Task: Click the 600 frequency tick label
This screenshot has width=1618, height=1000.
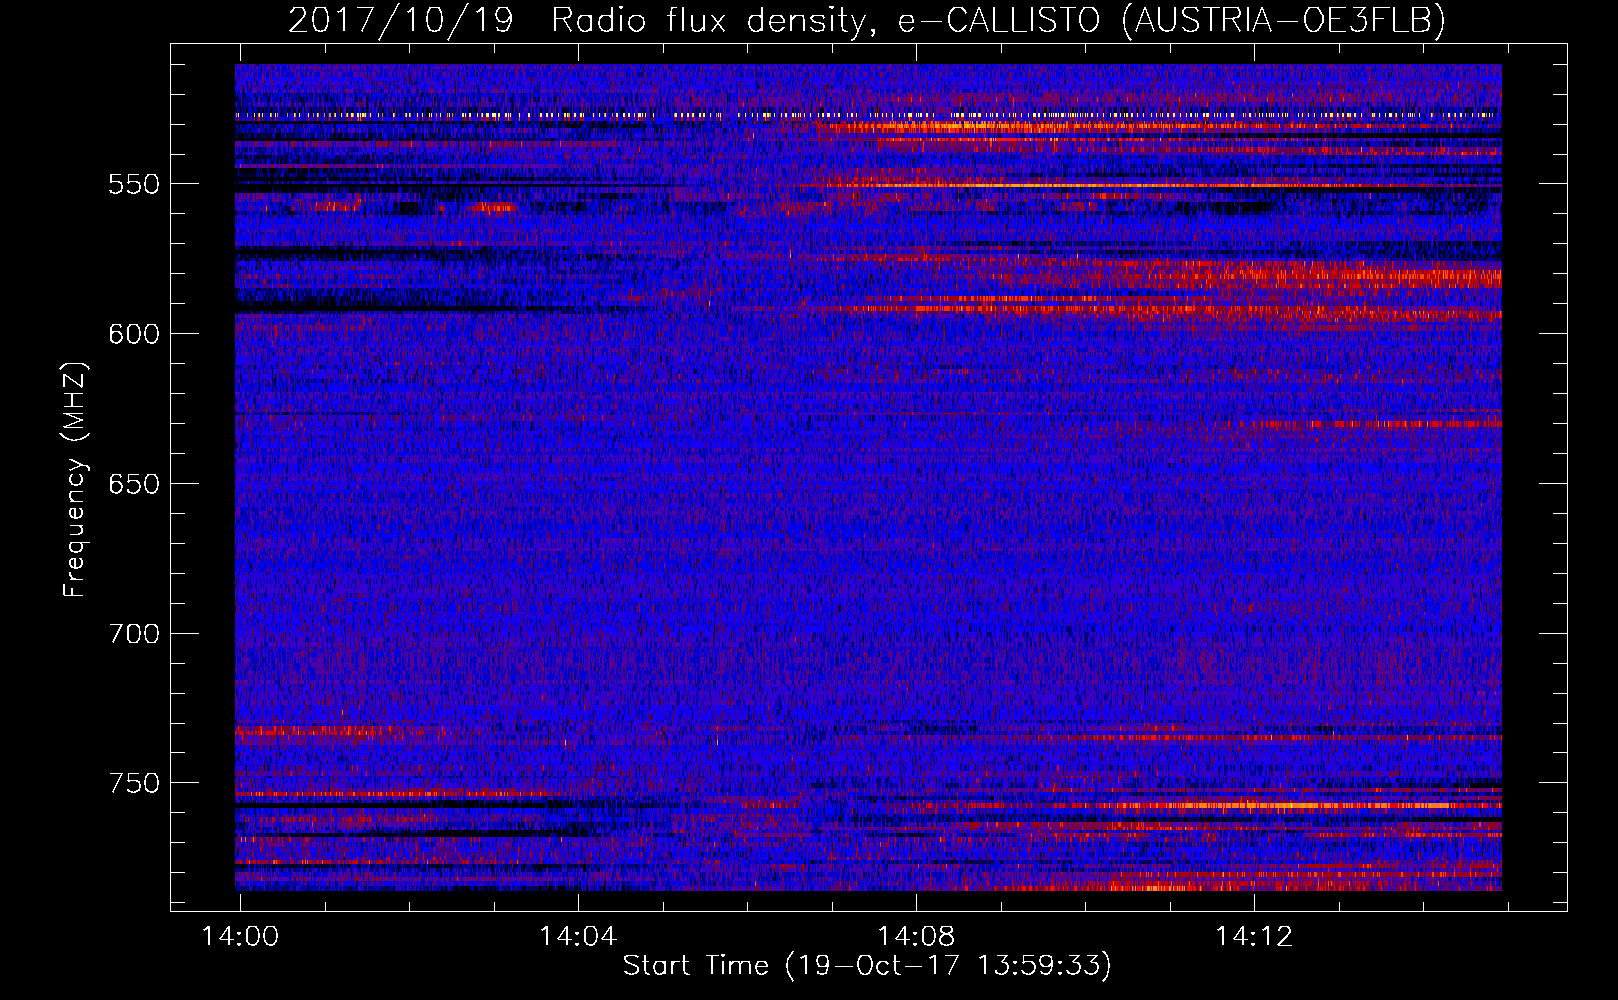Action: pyautogui.click(x=134, y=335)
